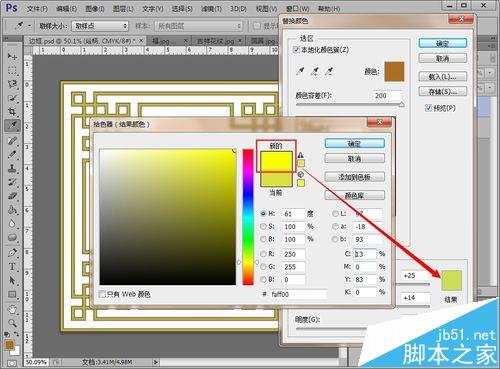
Task: Select the a channel radio button
Action: (x=335, y=226)
